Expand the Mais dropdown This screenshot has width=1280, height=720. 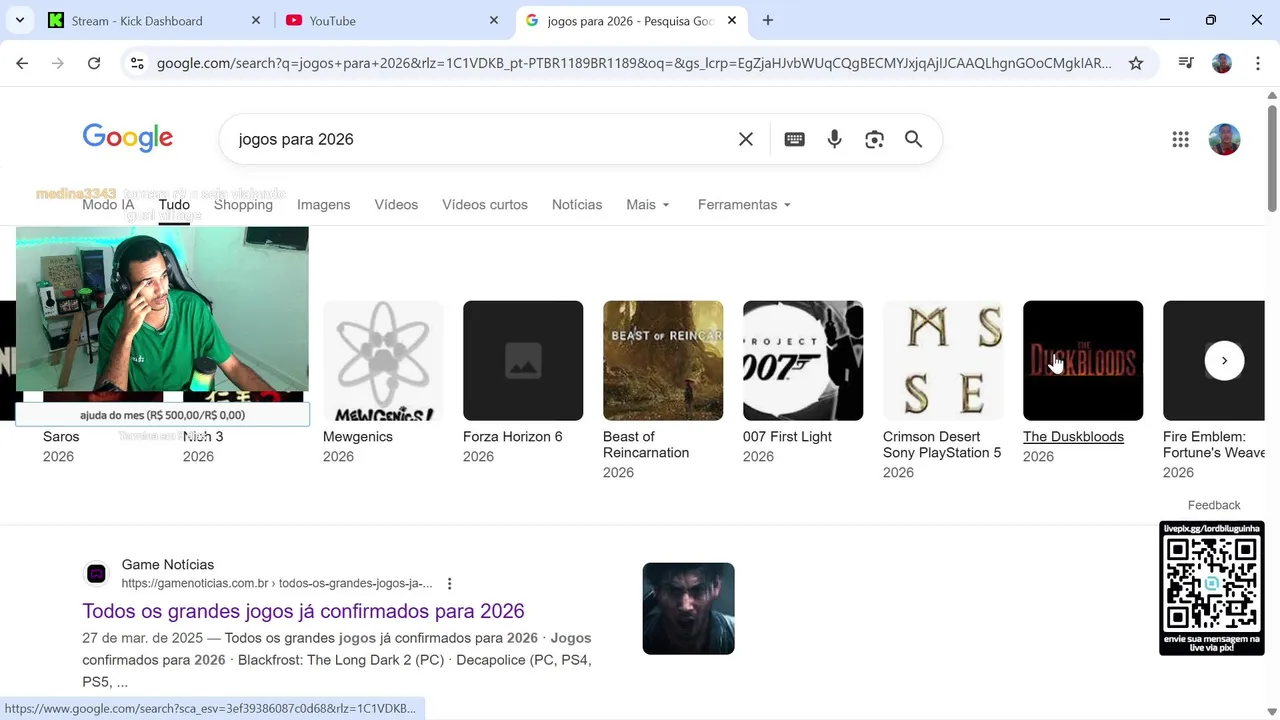pyautogui.click(x=648, y=204)
